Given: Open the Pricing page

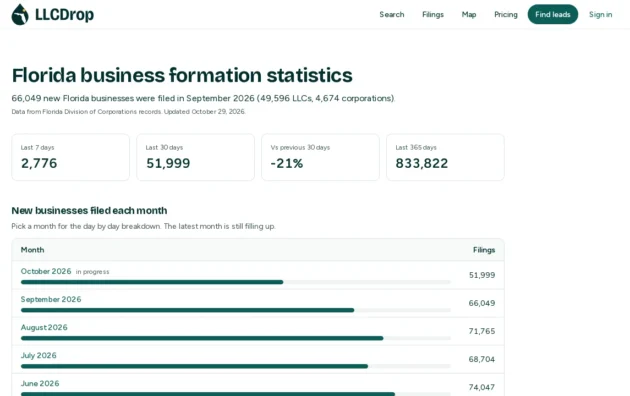Looking at the screenshot, I should click(x=506, y=14).
